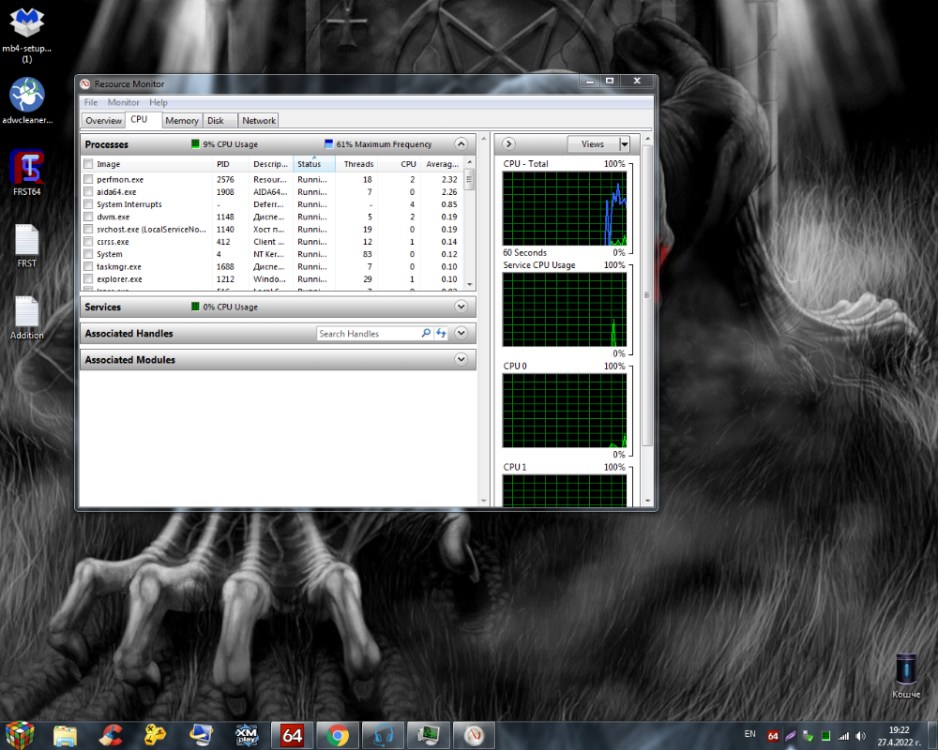Open the adwcleaner desktop icon
Image resolution: width=938 pixels, height=750 pixels.
pyautogui.click(x=27, y=100)
